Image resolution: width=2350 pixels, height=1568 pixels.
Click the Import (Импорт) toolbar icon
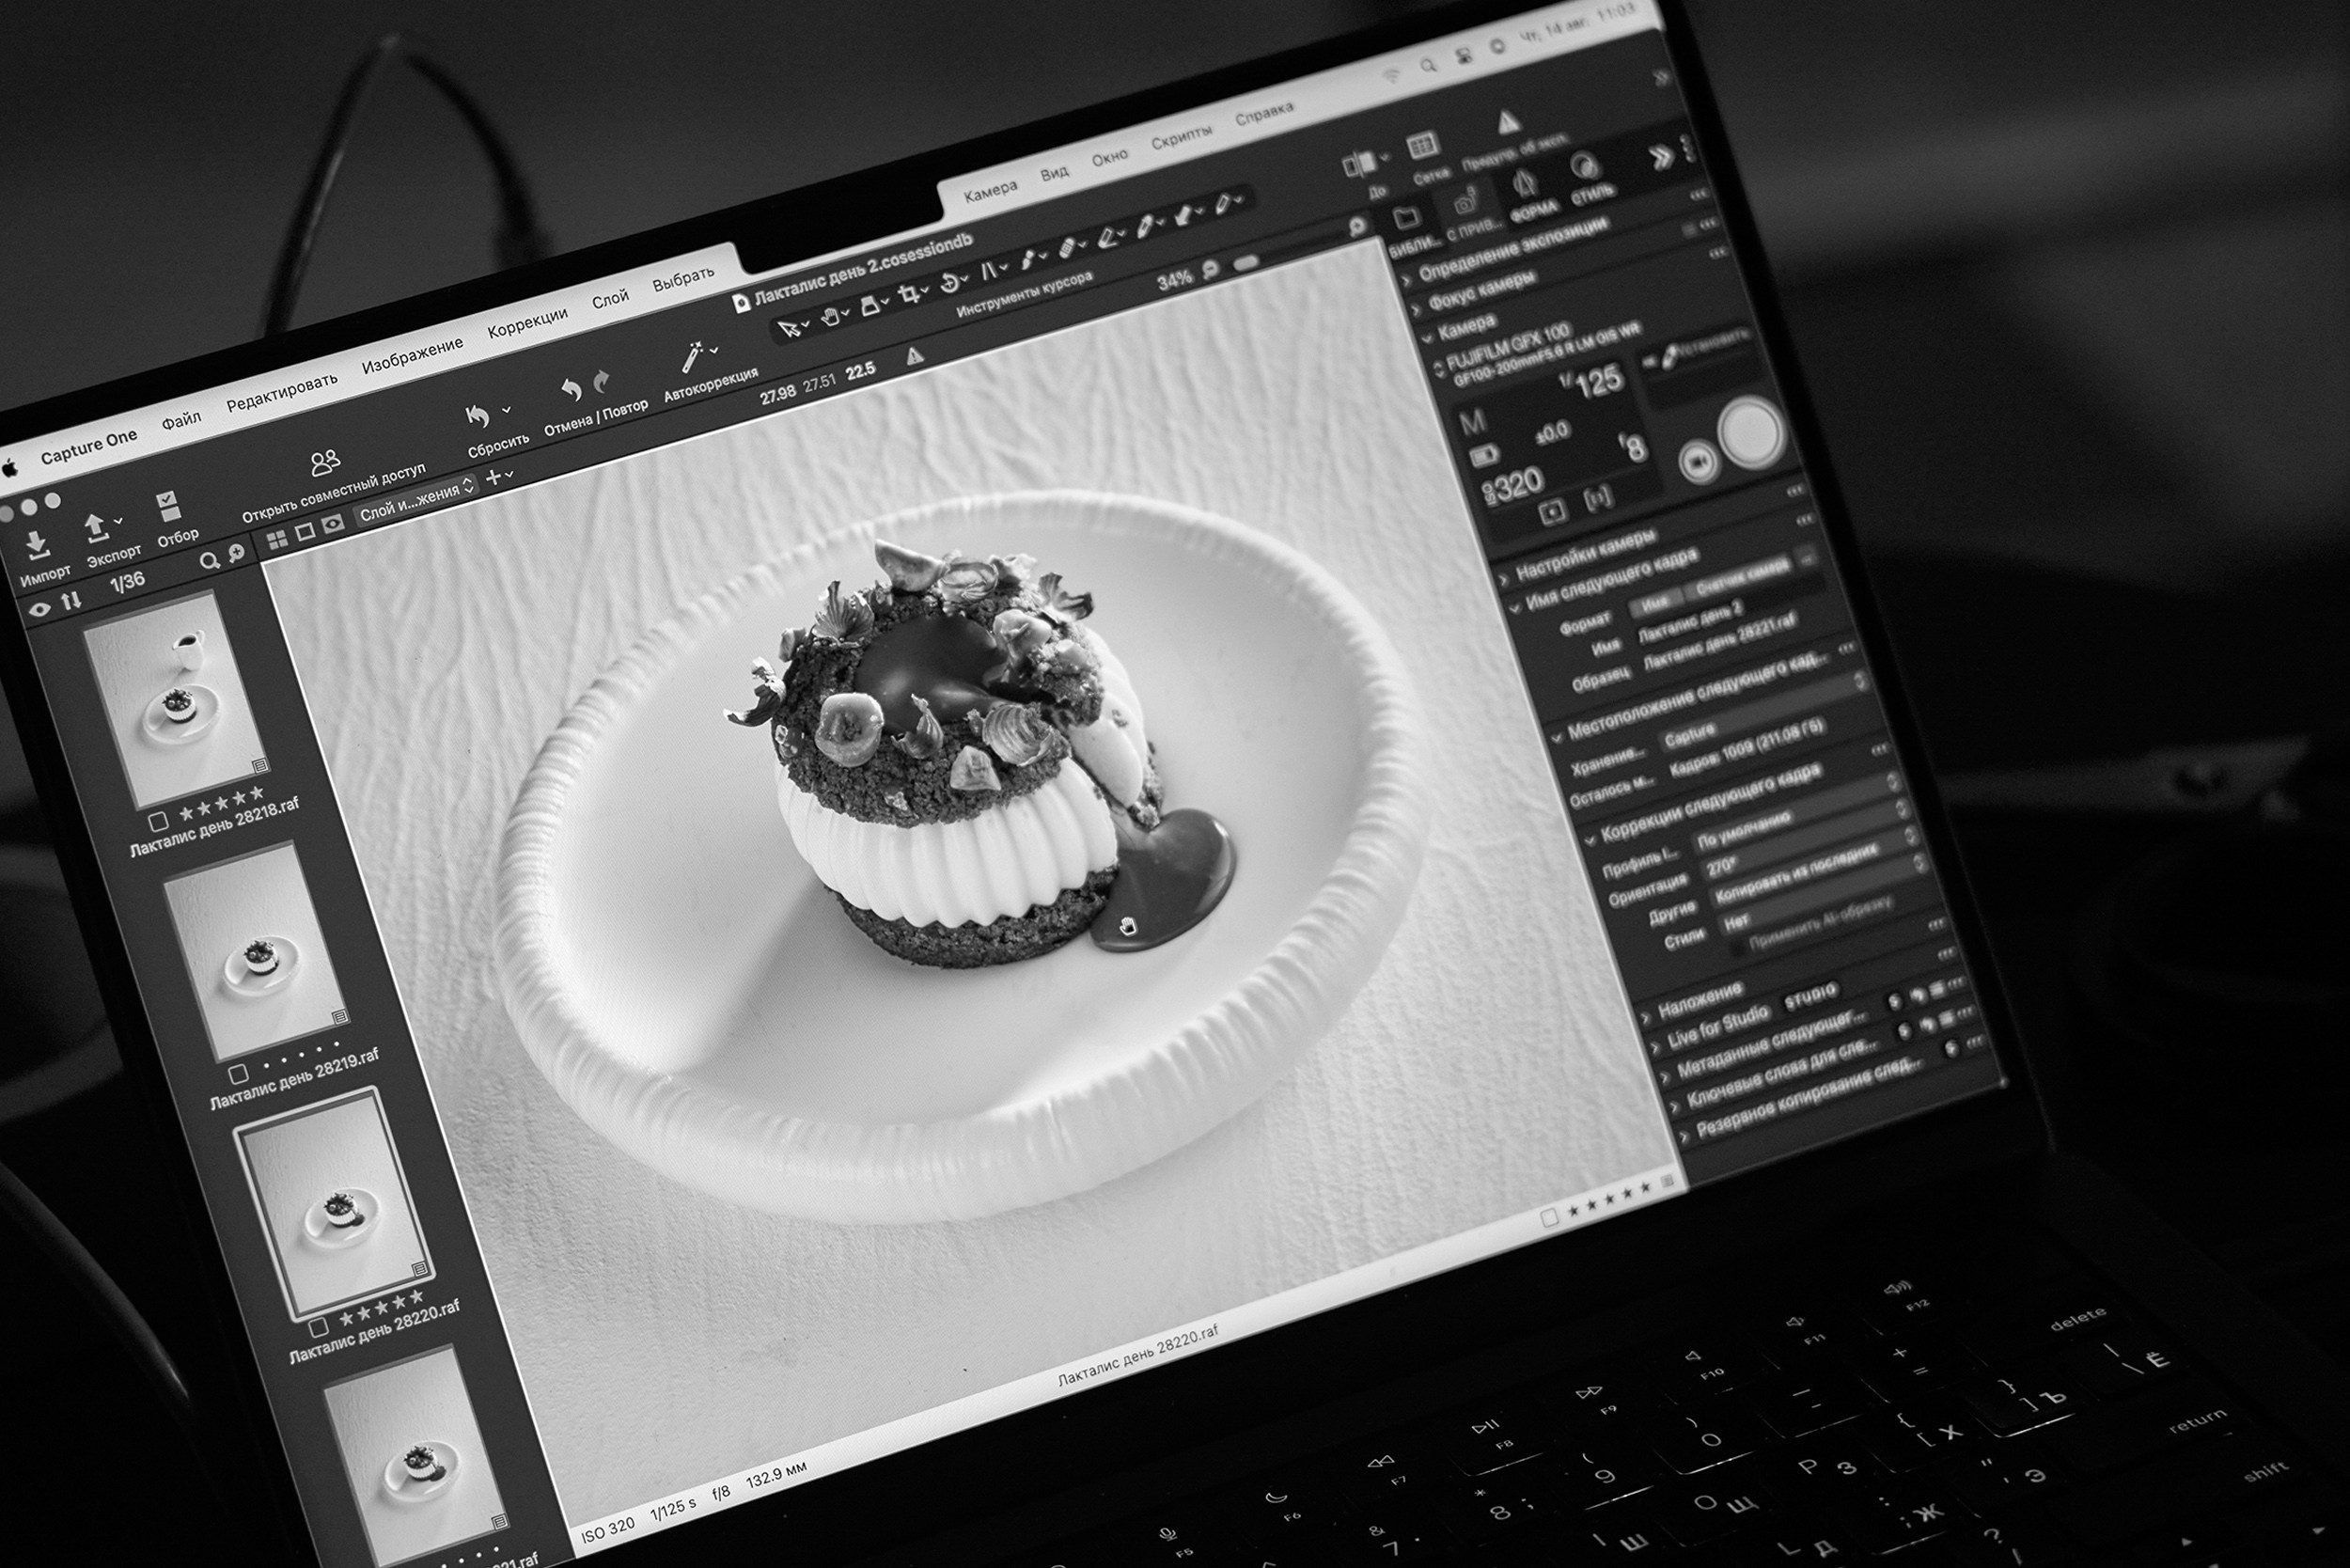pyautogui.click(x=37, y=545)
